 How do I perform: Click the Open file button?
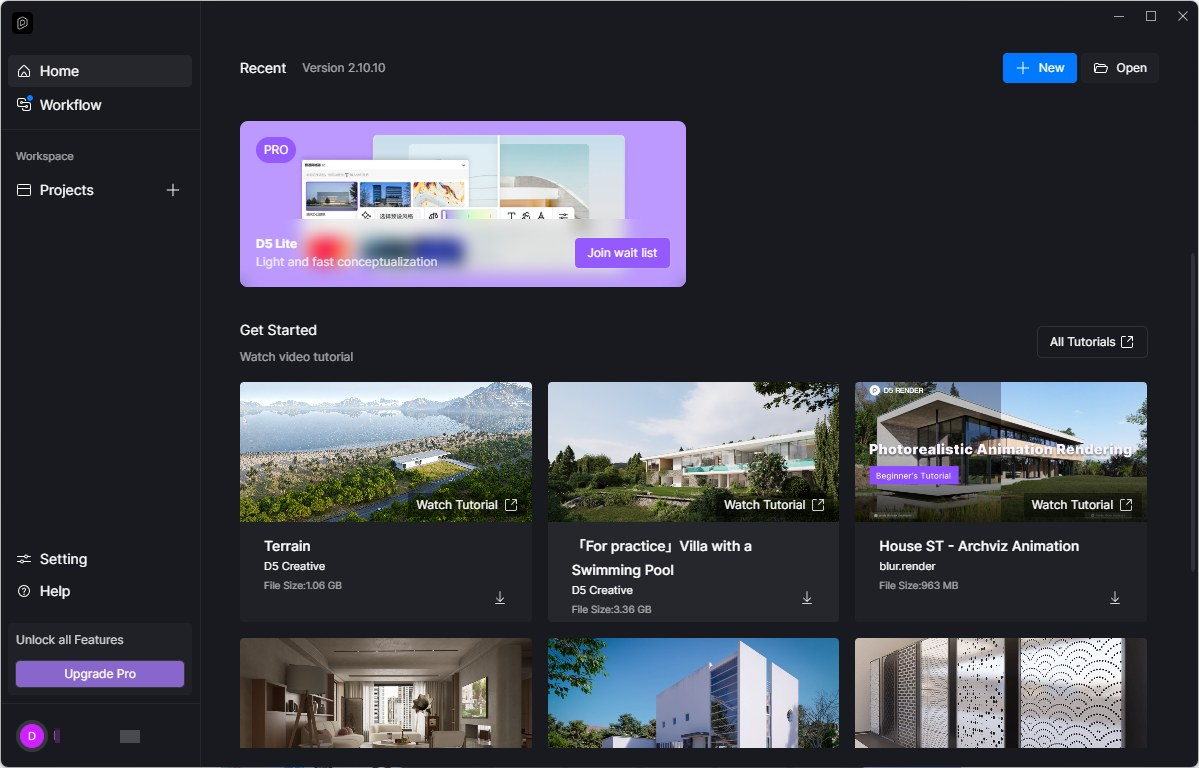pyautogui.click(x=1120, y=68)
